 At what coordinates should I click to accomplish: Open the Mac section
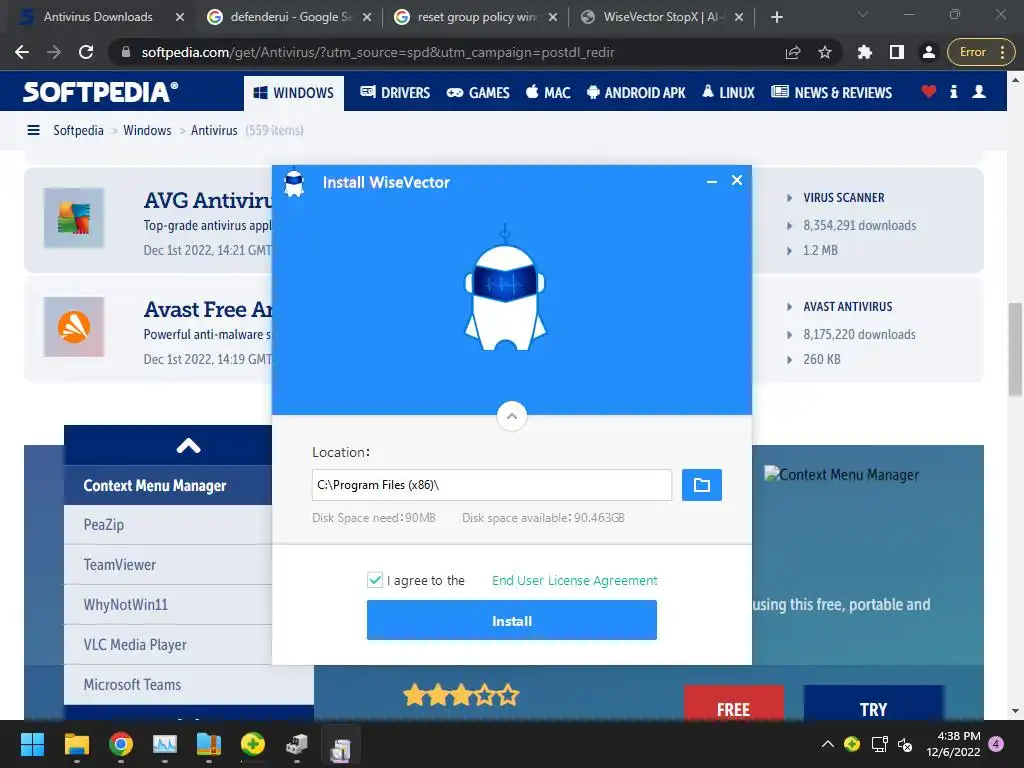[548, 93]
